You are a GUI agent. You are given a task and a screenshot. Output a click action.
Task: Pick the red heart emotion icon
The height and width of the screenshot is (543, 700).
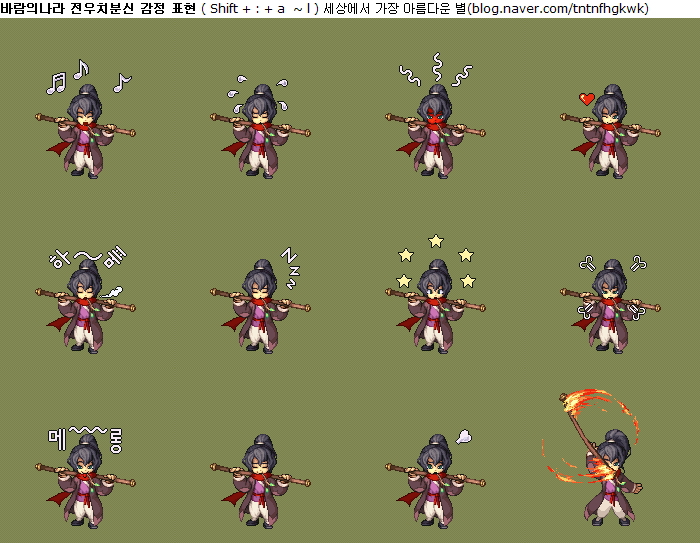[x=587, y=98]
